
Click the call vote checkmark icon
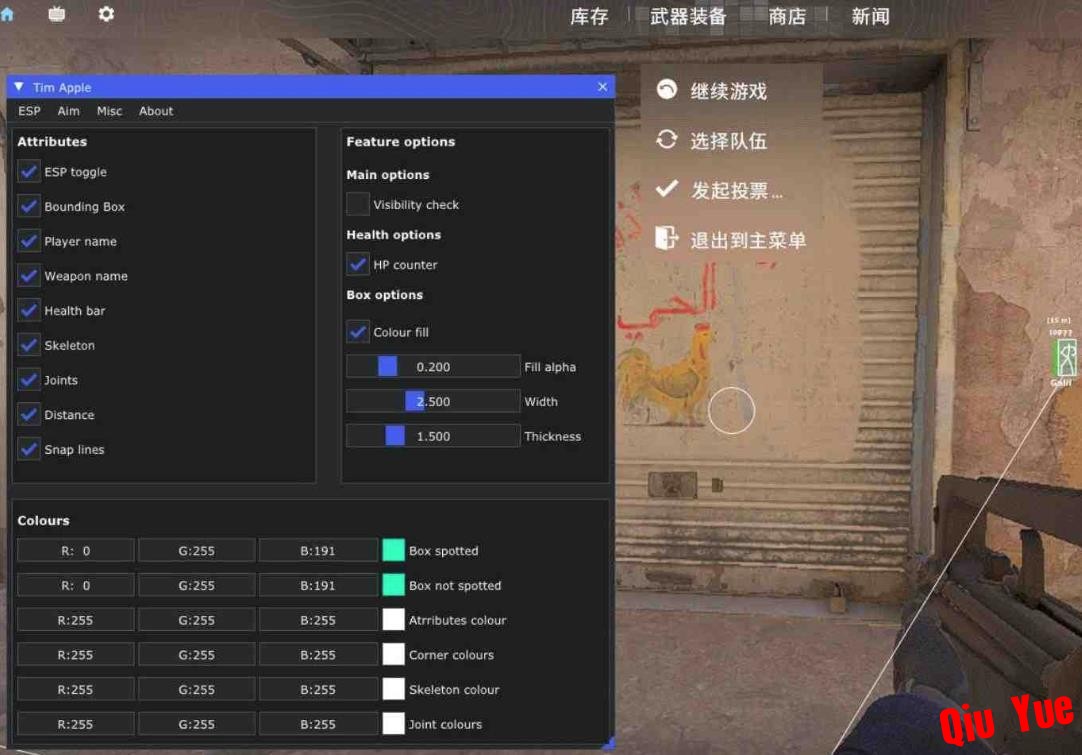click(667, 188)
